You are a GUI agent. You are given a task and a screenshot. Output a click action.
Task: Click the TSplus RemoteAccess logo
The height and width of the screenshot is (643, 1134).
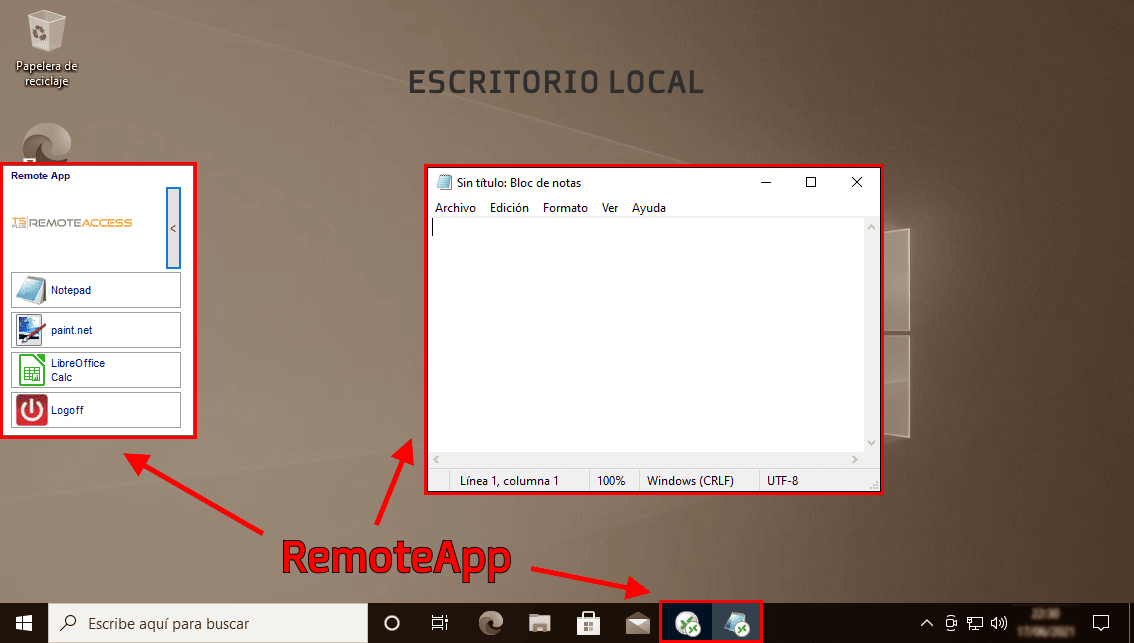tap(70, 223)
